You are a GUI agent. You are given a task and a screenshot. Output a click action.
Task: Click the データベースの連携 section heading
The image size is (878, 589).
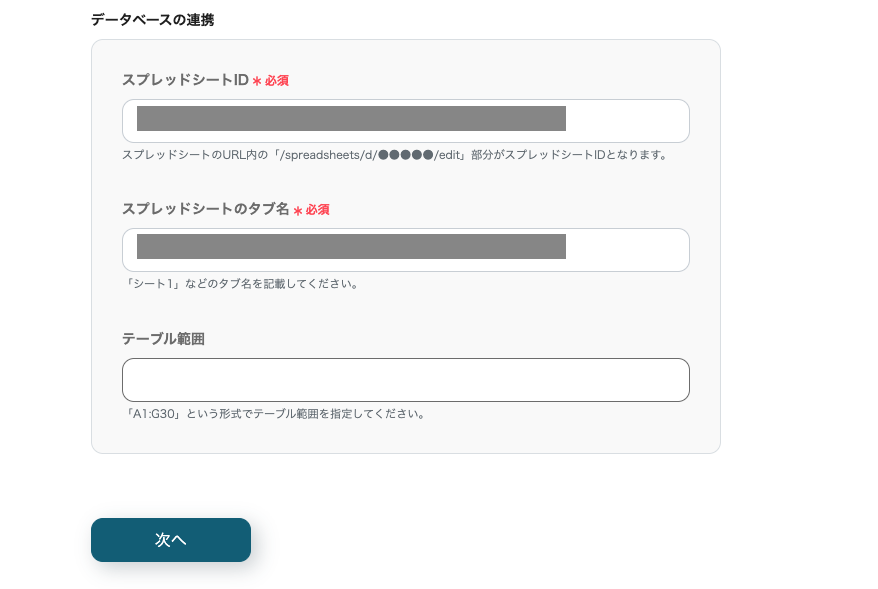152,19
